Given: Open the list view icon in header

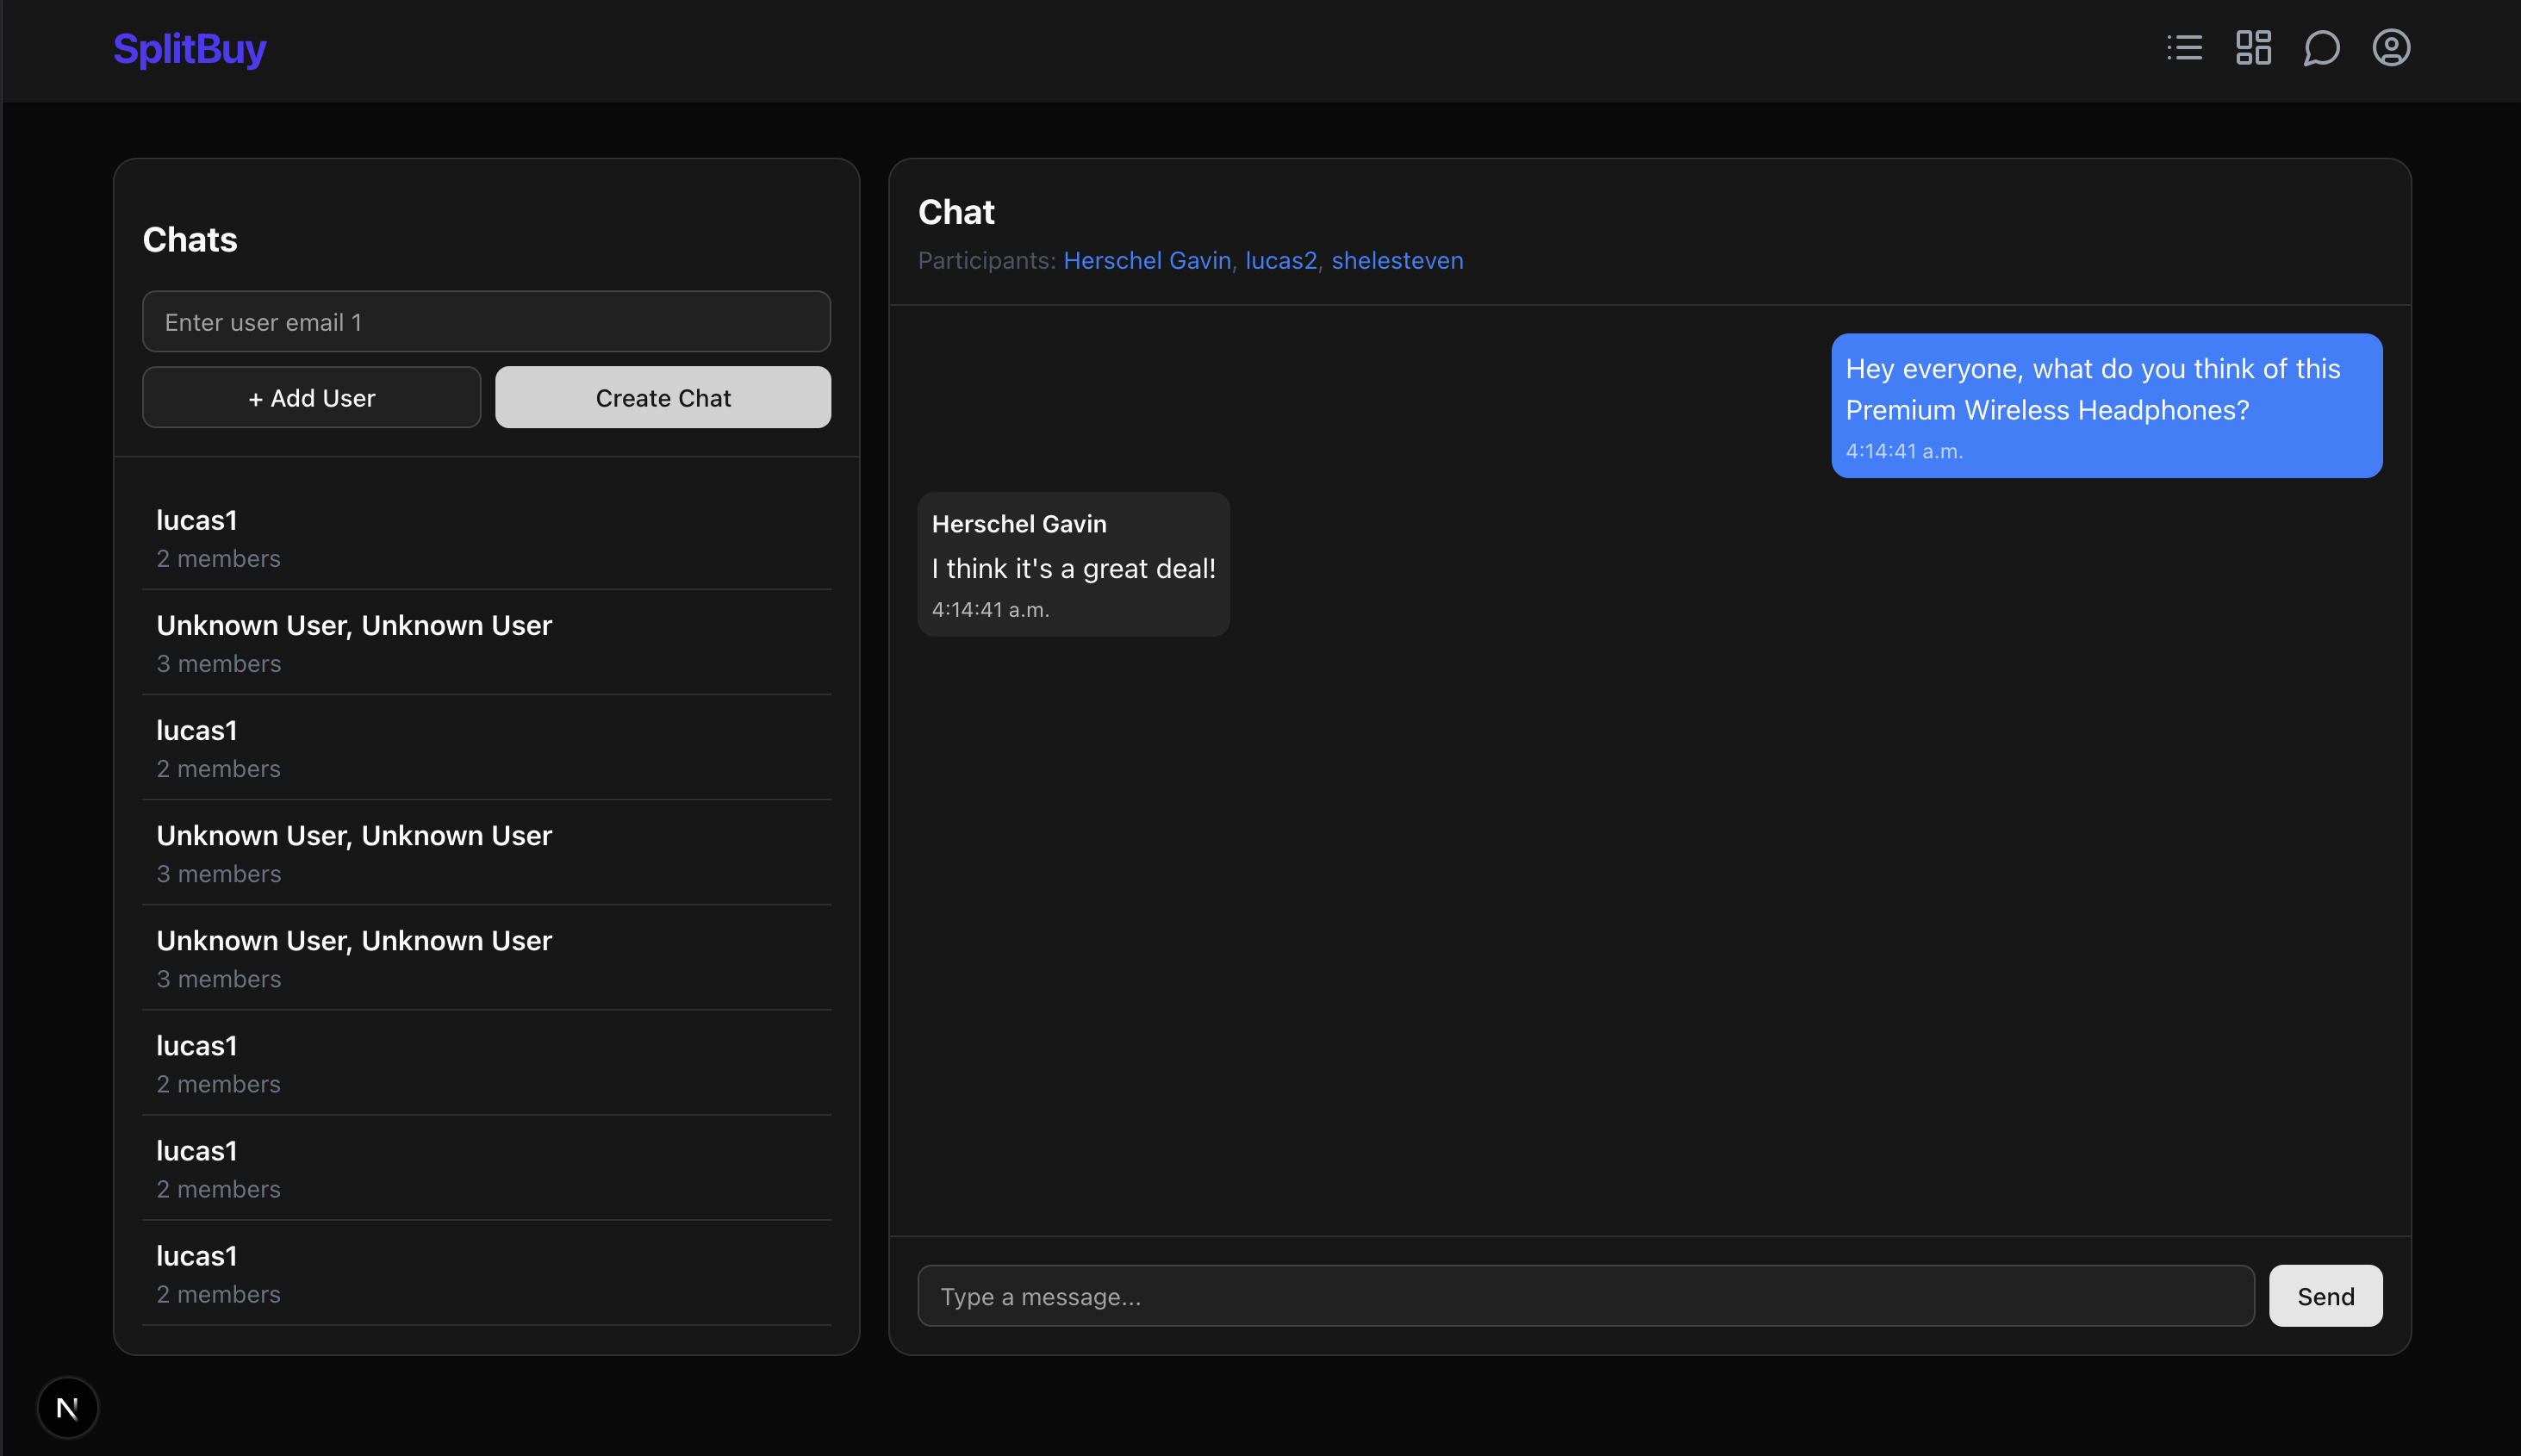Looking at the screenshot, I should (2184, 48).
